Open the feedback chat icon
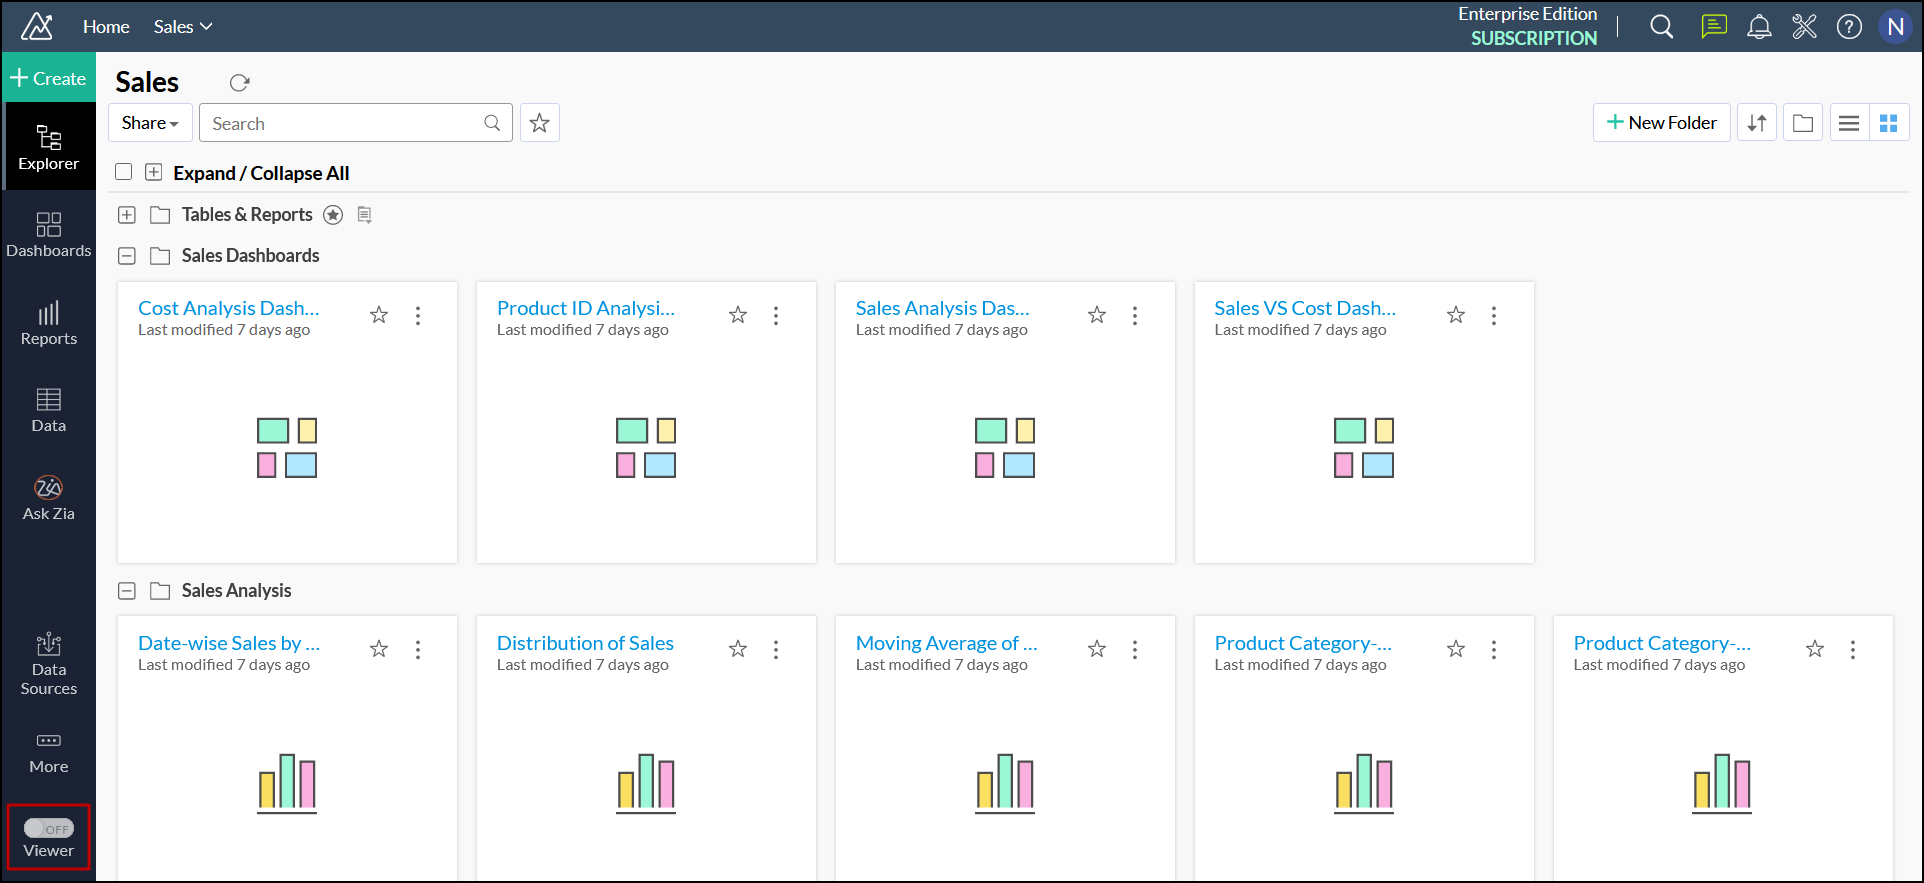The height and width of the screenshot is (883, 1924). tap(1713, 27)
